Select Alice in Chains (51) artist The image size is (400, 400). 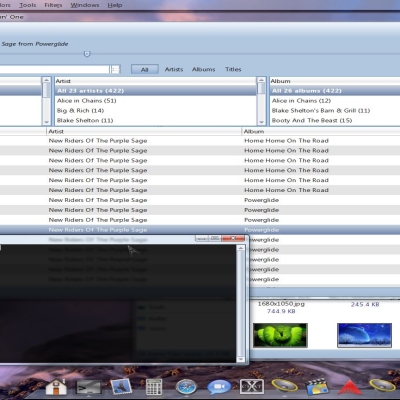(x=155, y=101)
